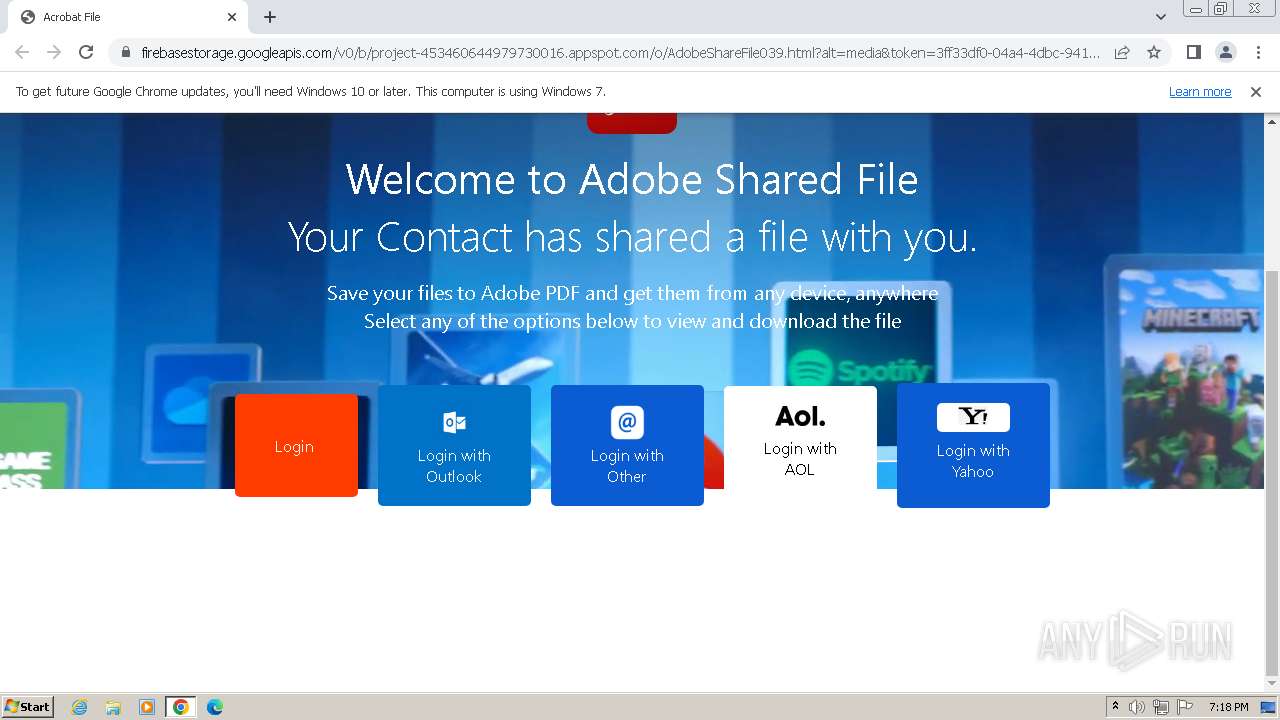Dismiss the Chrome update notification bar

tap(1256, 92)
